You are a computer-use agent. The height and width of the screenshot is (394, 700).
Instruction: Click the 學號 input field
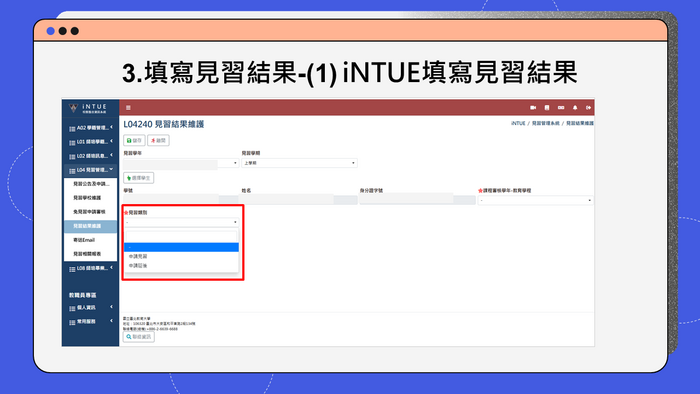point(181,200)
